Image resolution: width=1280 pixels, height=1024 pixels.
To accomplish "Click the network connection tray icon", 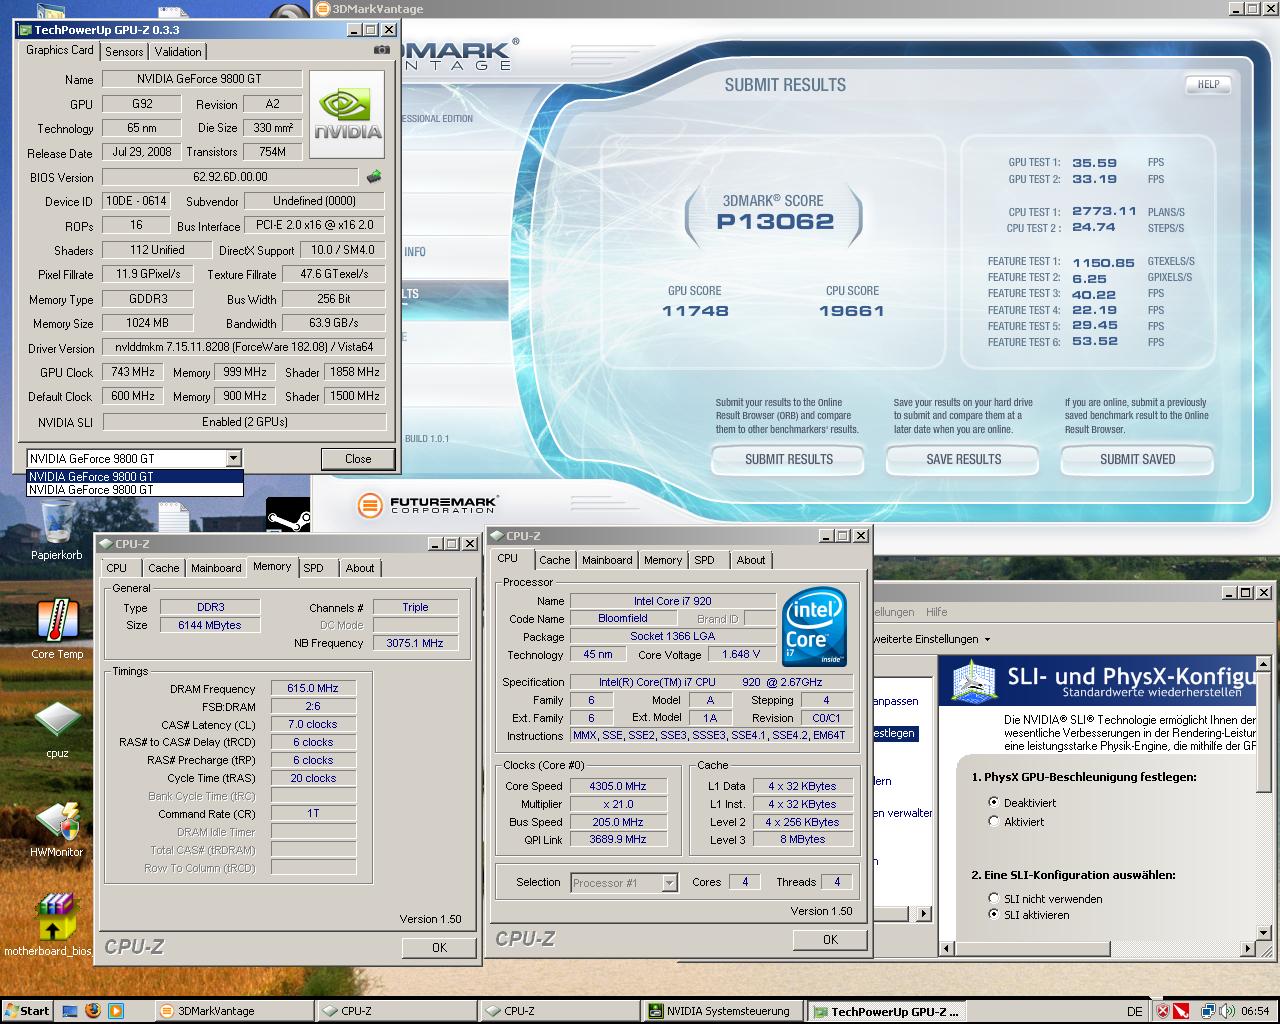I will pos(1208,1011).
